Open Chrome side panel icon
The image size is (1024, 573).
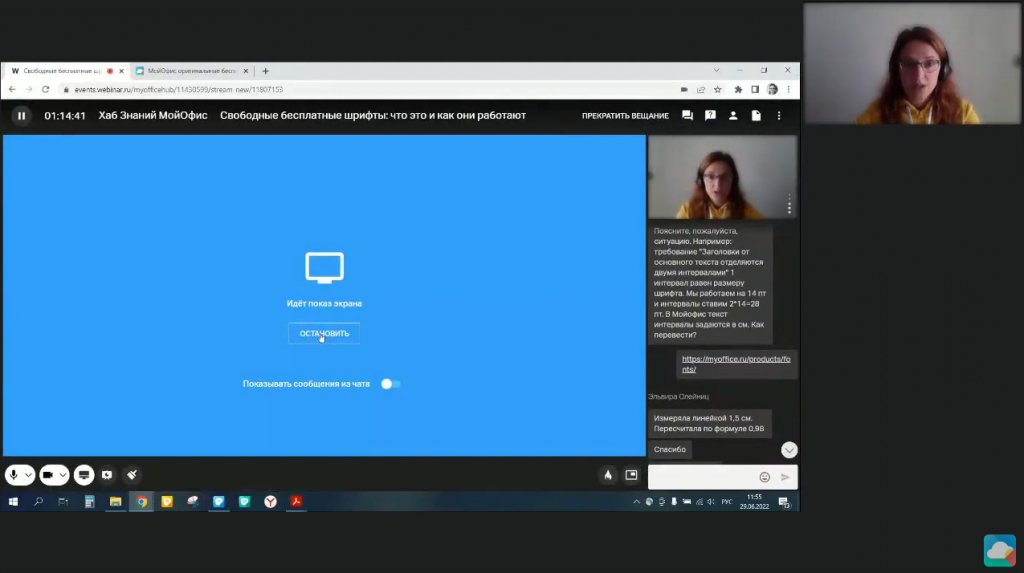755,90
